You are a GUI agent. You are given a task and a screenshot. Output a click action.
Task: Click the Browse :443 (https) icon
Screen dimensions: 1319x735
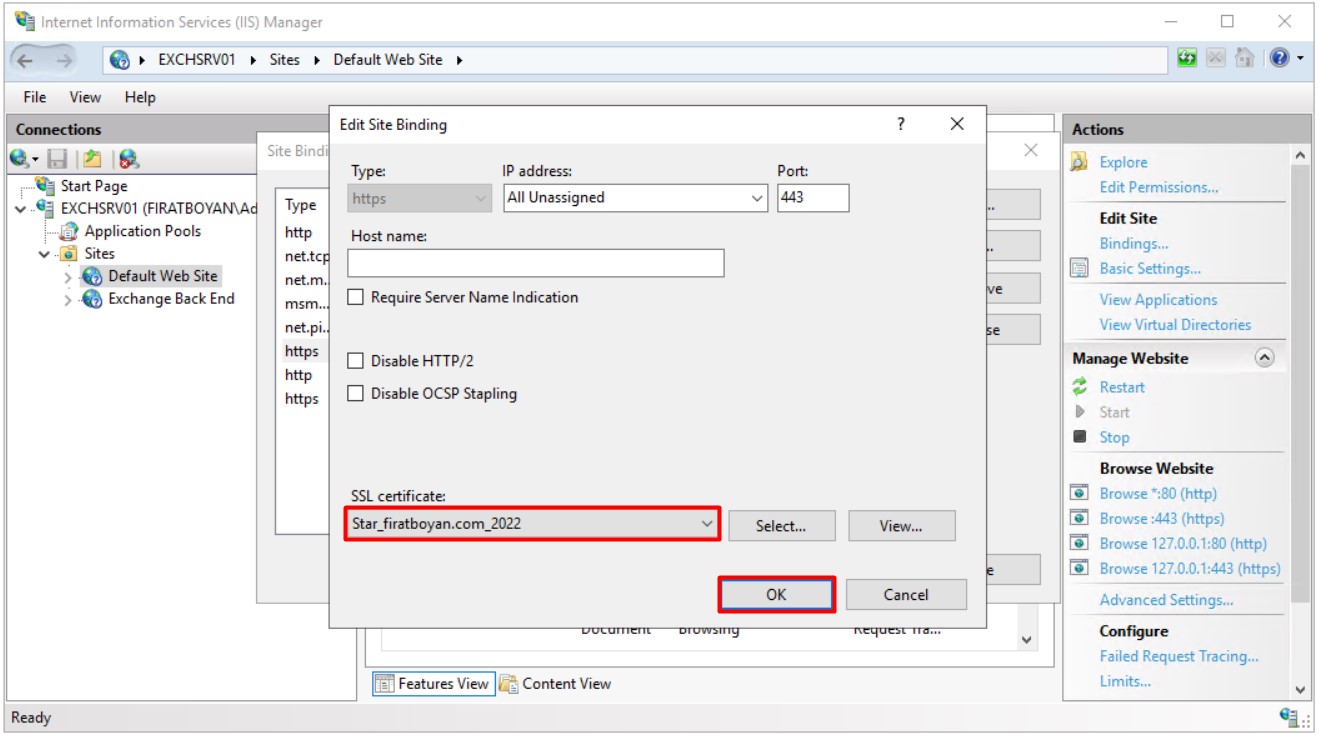[x=1079, y=518]
